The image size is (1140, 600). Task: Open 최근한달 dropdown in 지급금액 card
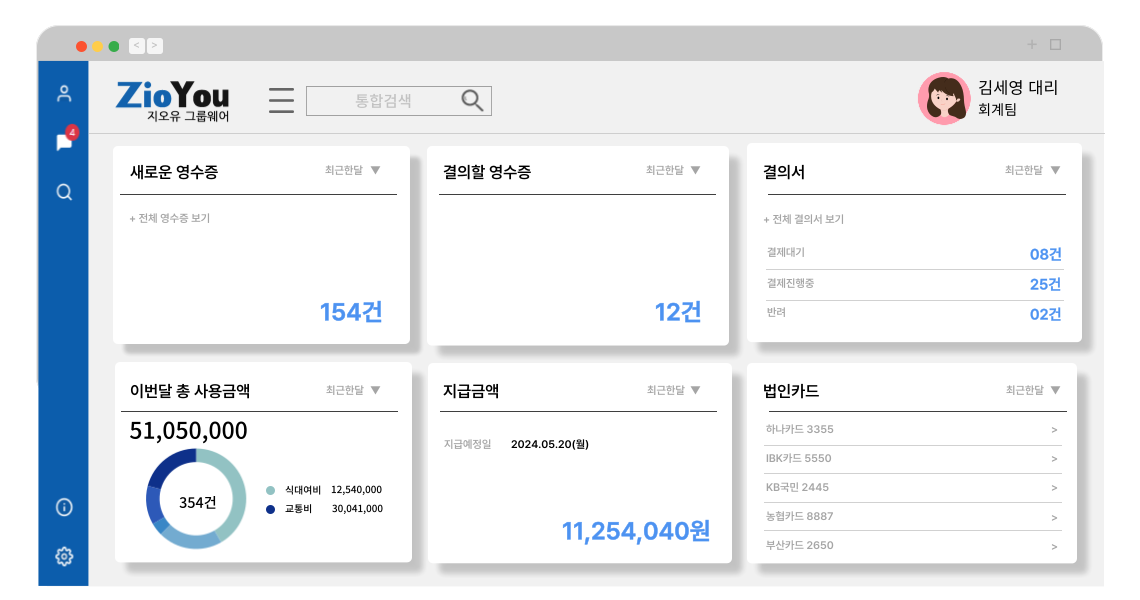tap(674, 390)
